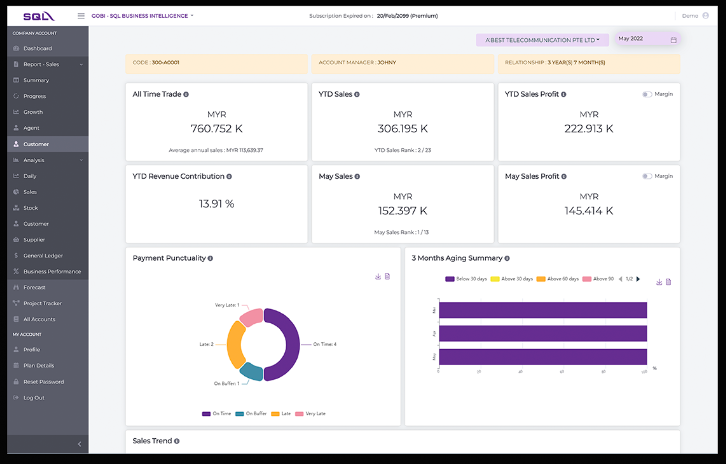Click the General Ledger dollar icon

[16, 256]
